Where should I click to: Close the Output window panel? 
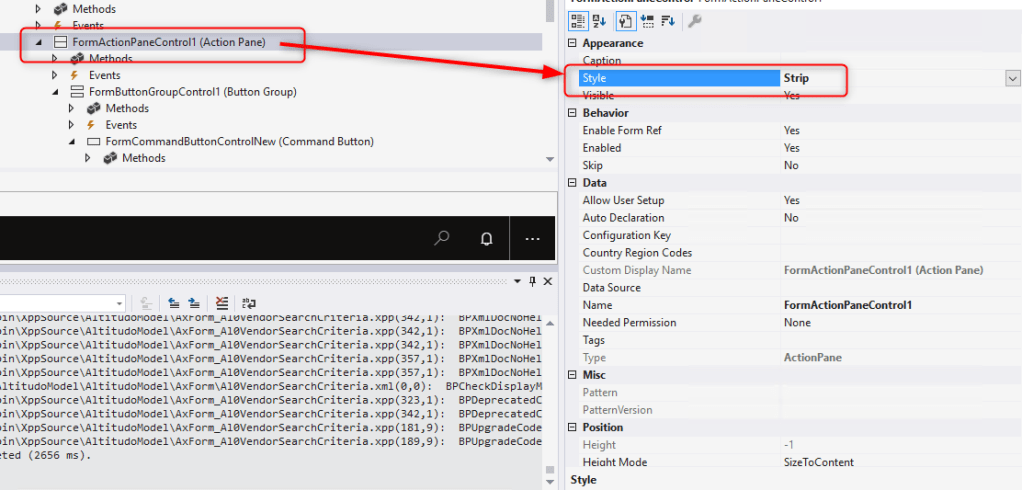[547, 281]
